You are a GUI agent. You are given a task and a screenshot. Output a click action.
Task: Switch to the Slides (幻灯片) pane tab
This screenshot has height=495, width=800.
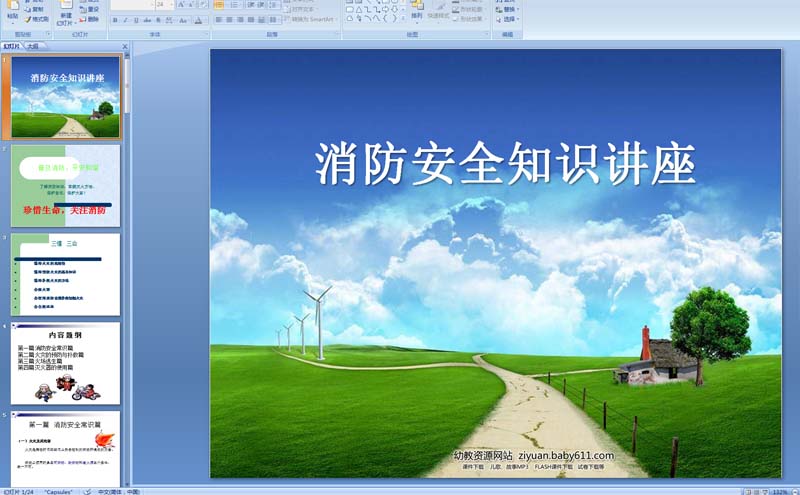[11, 46]
